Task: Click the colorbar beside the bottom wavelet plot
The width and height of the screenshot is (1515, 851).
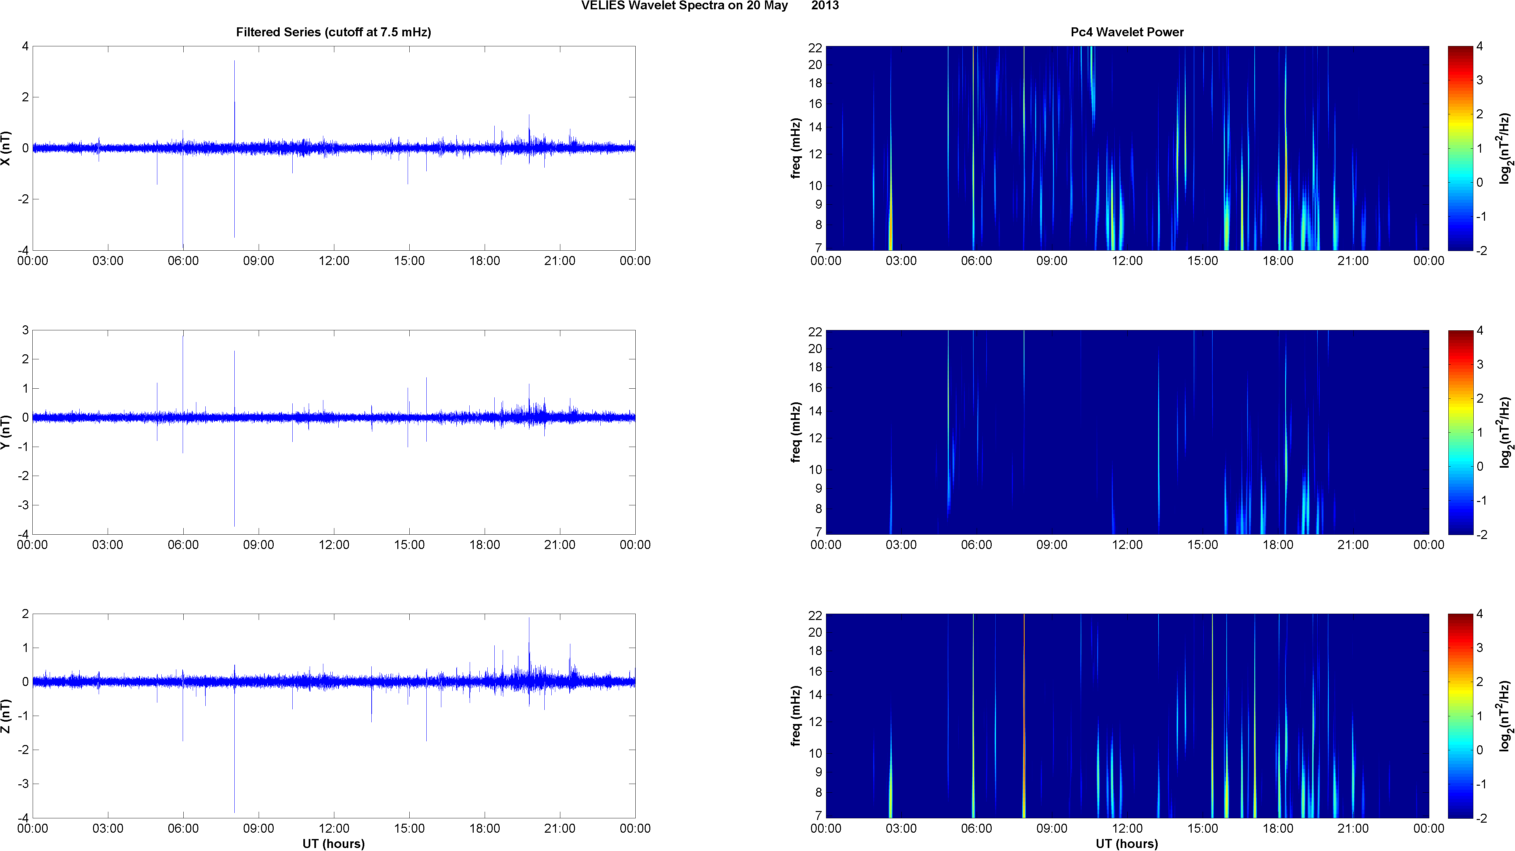Action: click(x=1459, y=716)
